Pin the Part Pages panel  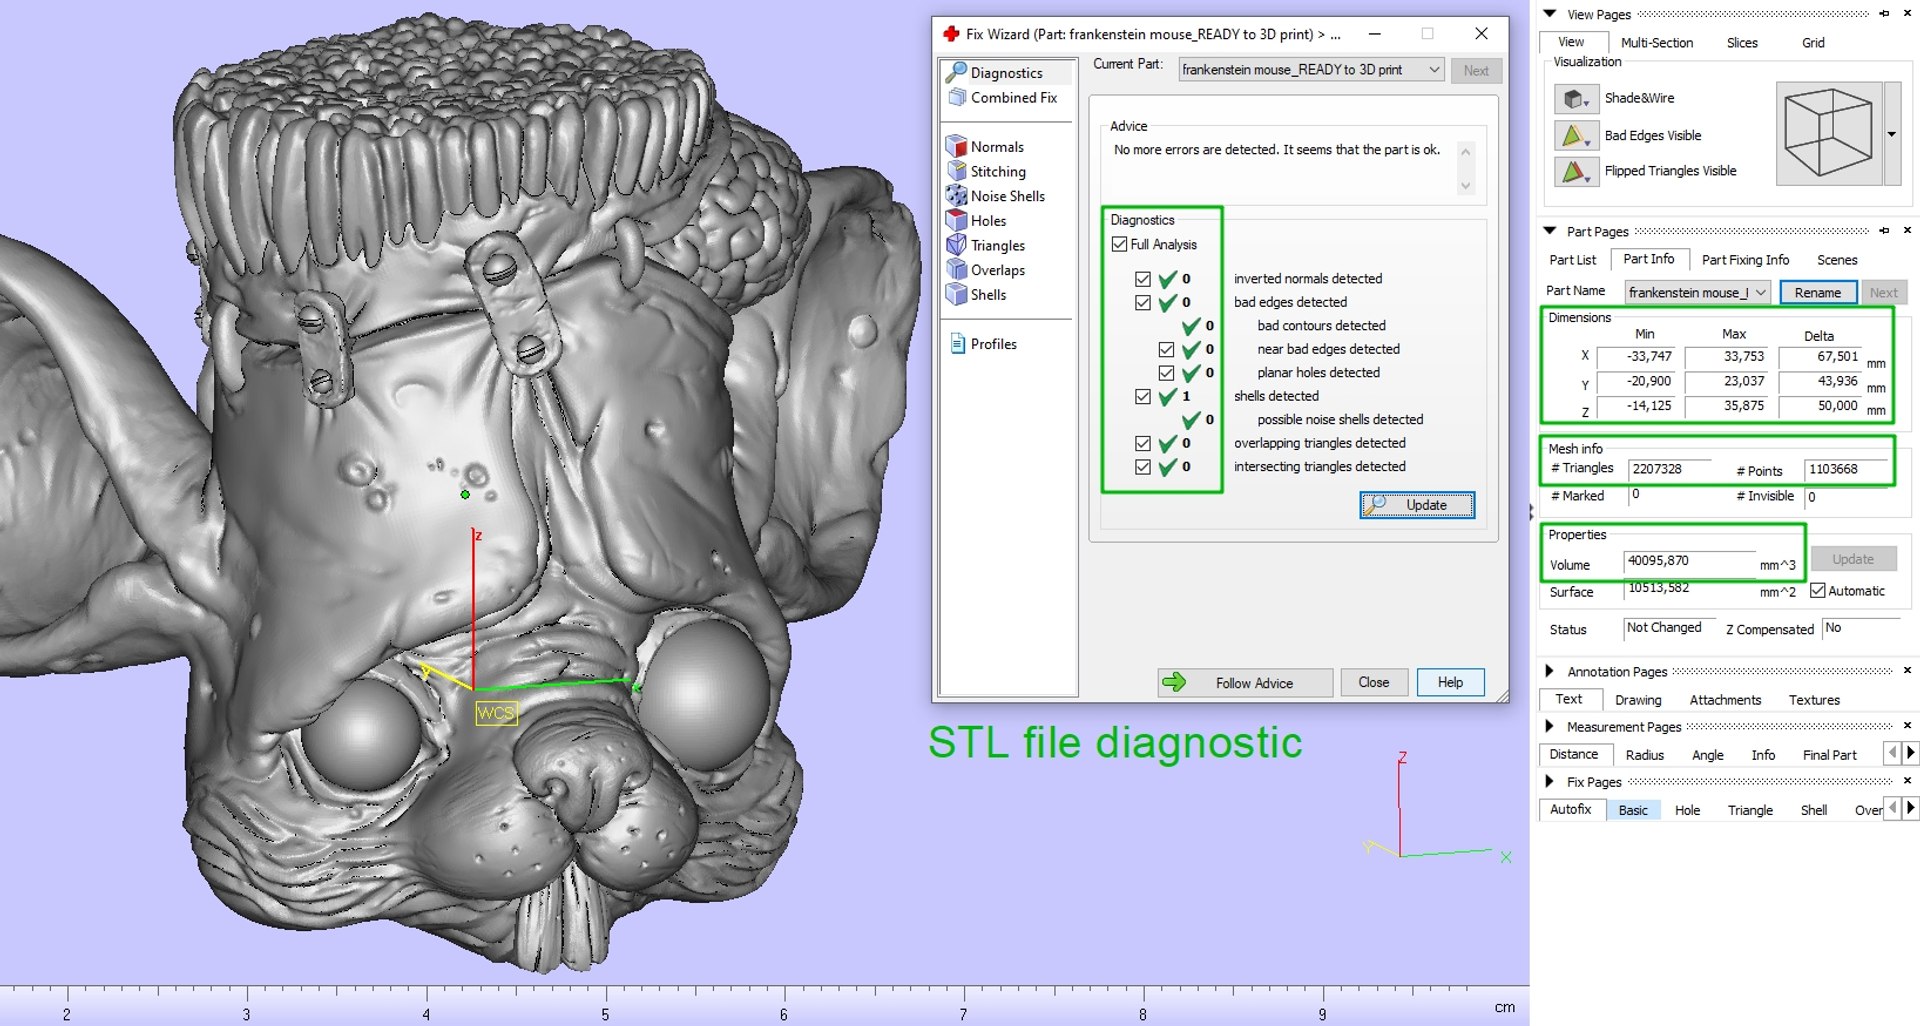pos(1884,231)
